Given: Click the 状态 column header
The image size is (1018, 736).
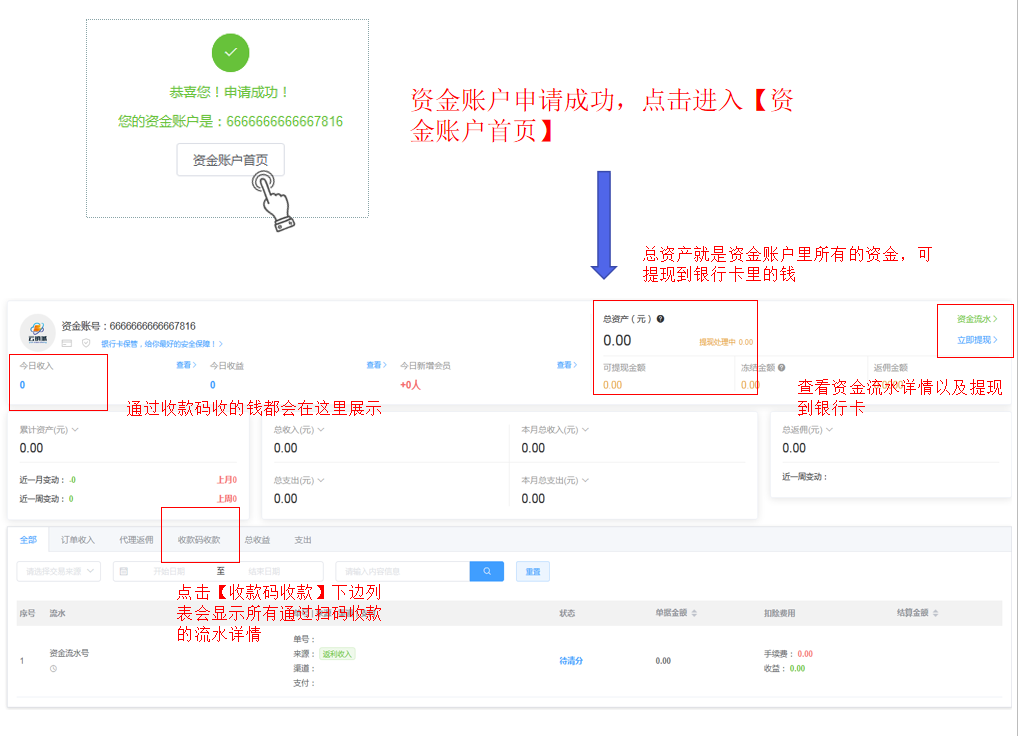Looking at the screenshot, I should tap(567, 613).
